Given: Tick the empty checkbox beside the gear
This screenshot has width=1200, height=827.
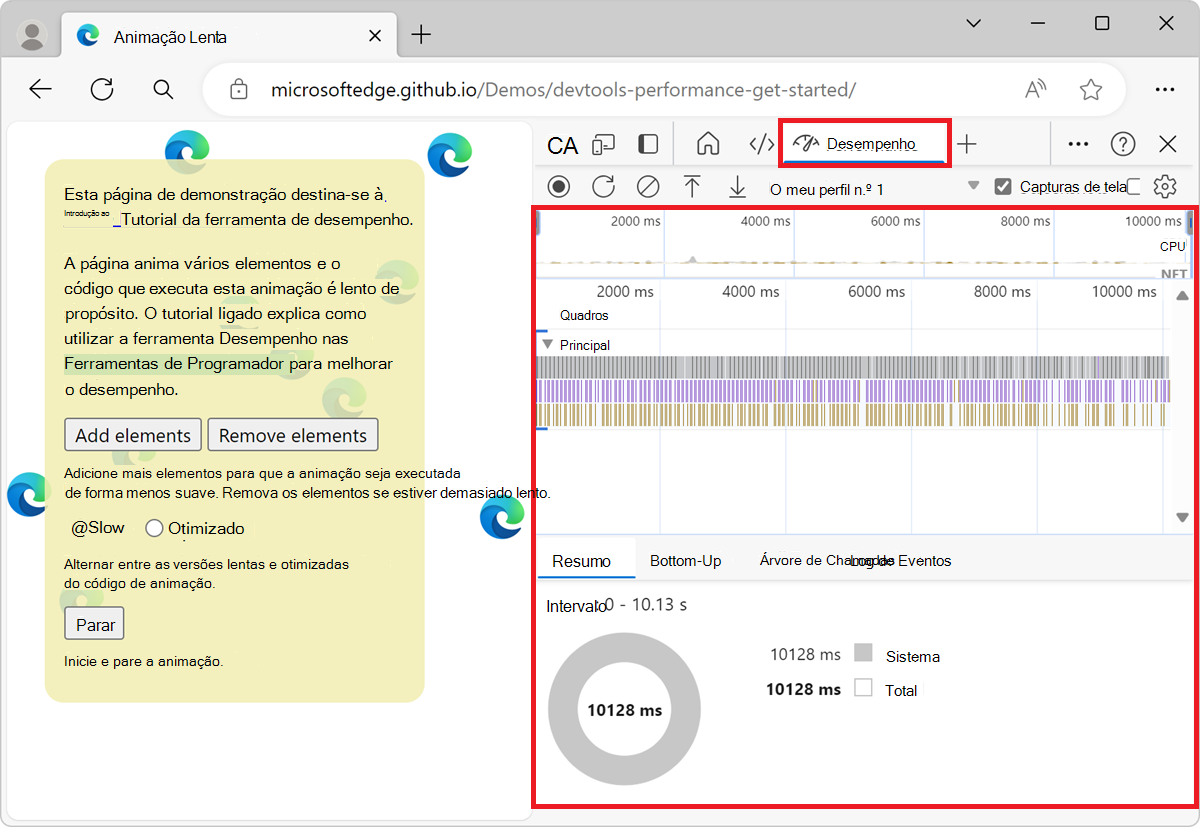Looking at the screenshot, I should (1134, 186).
